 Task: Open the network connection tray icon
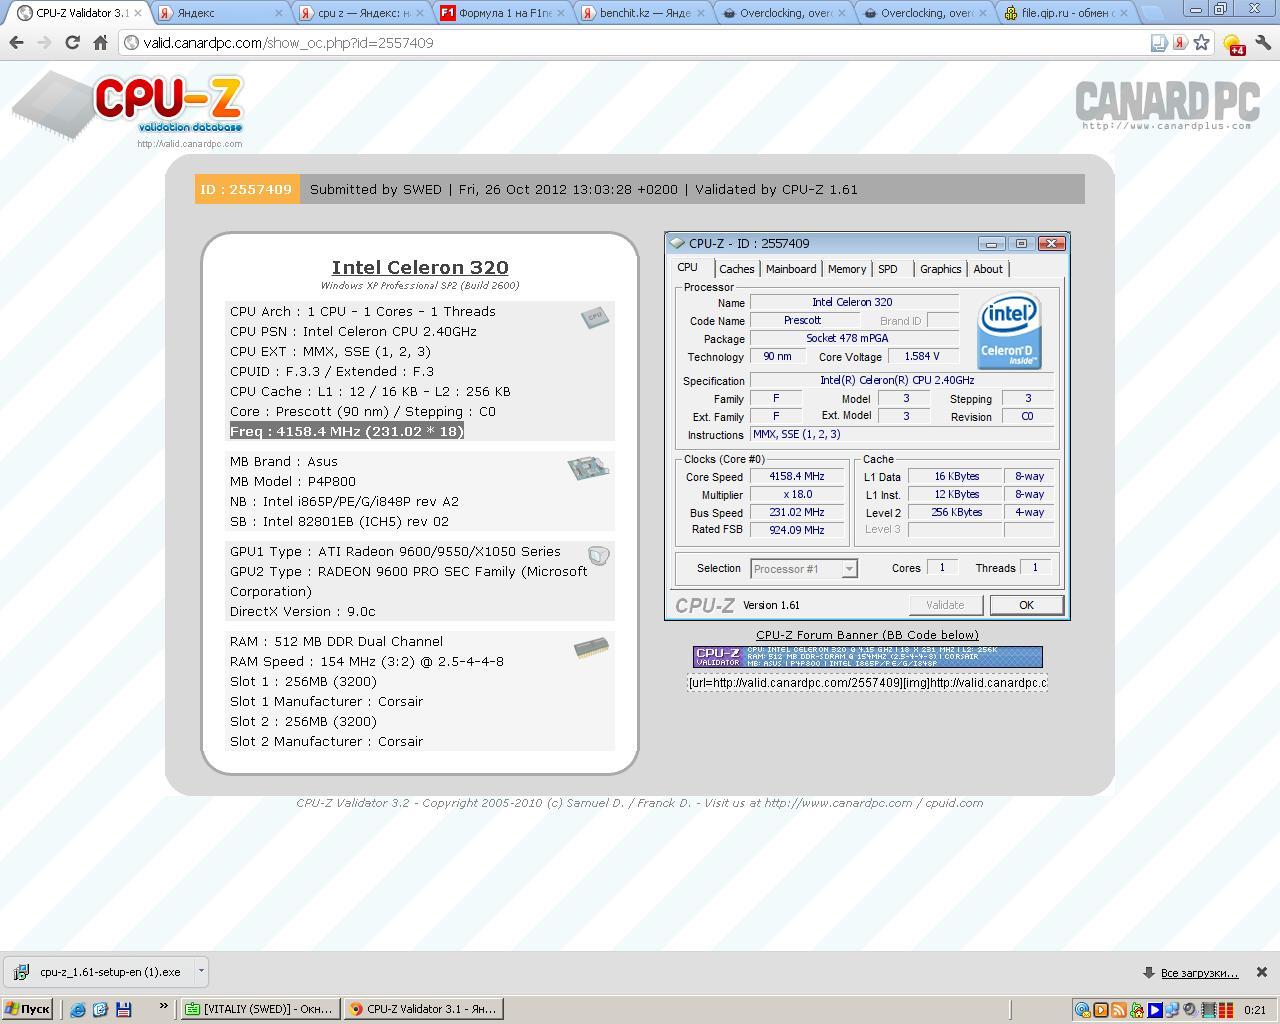pyautogui.click(x=1173, y=1010)
